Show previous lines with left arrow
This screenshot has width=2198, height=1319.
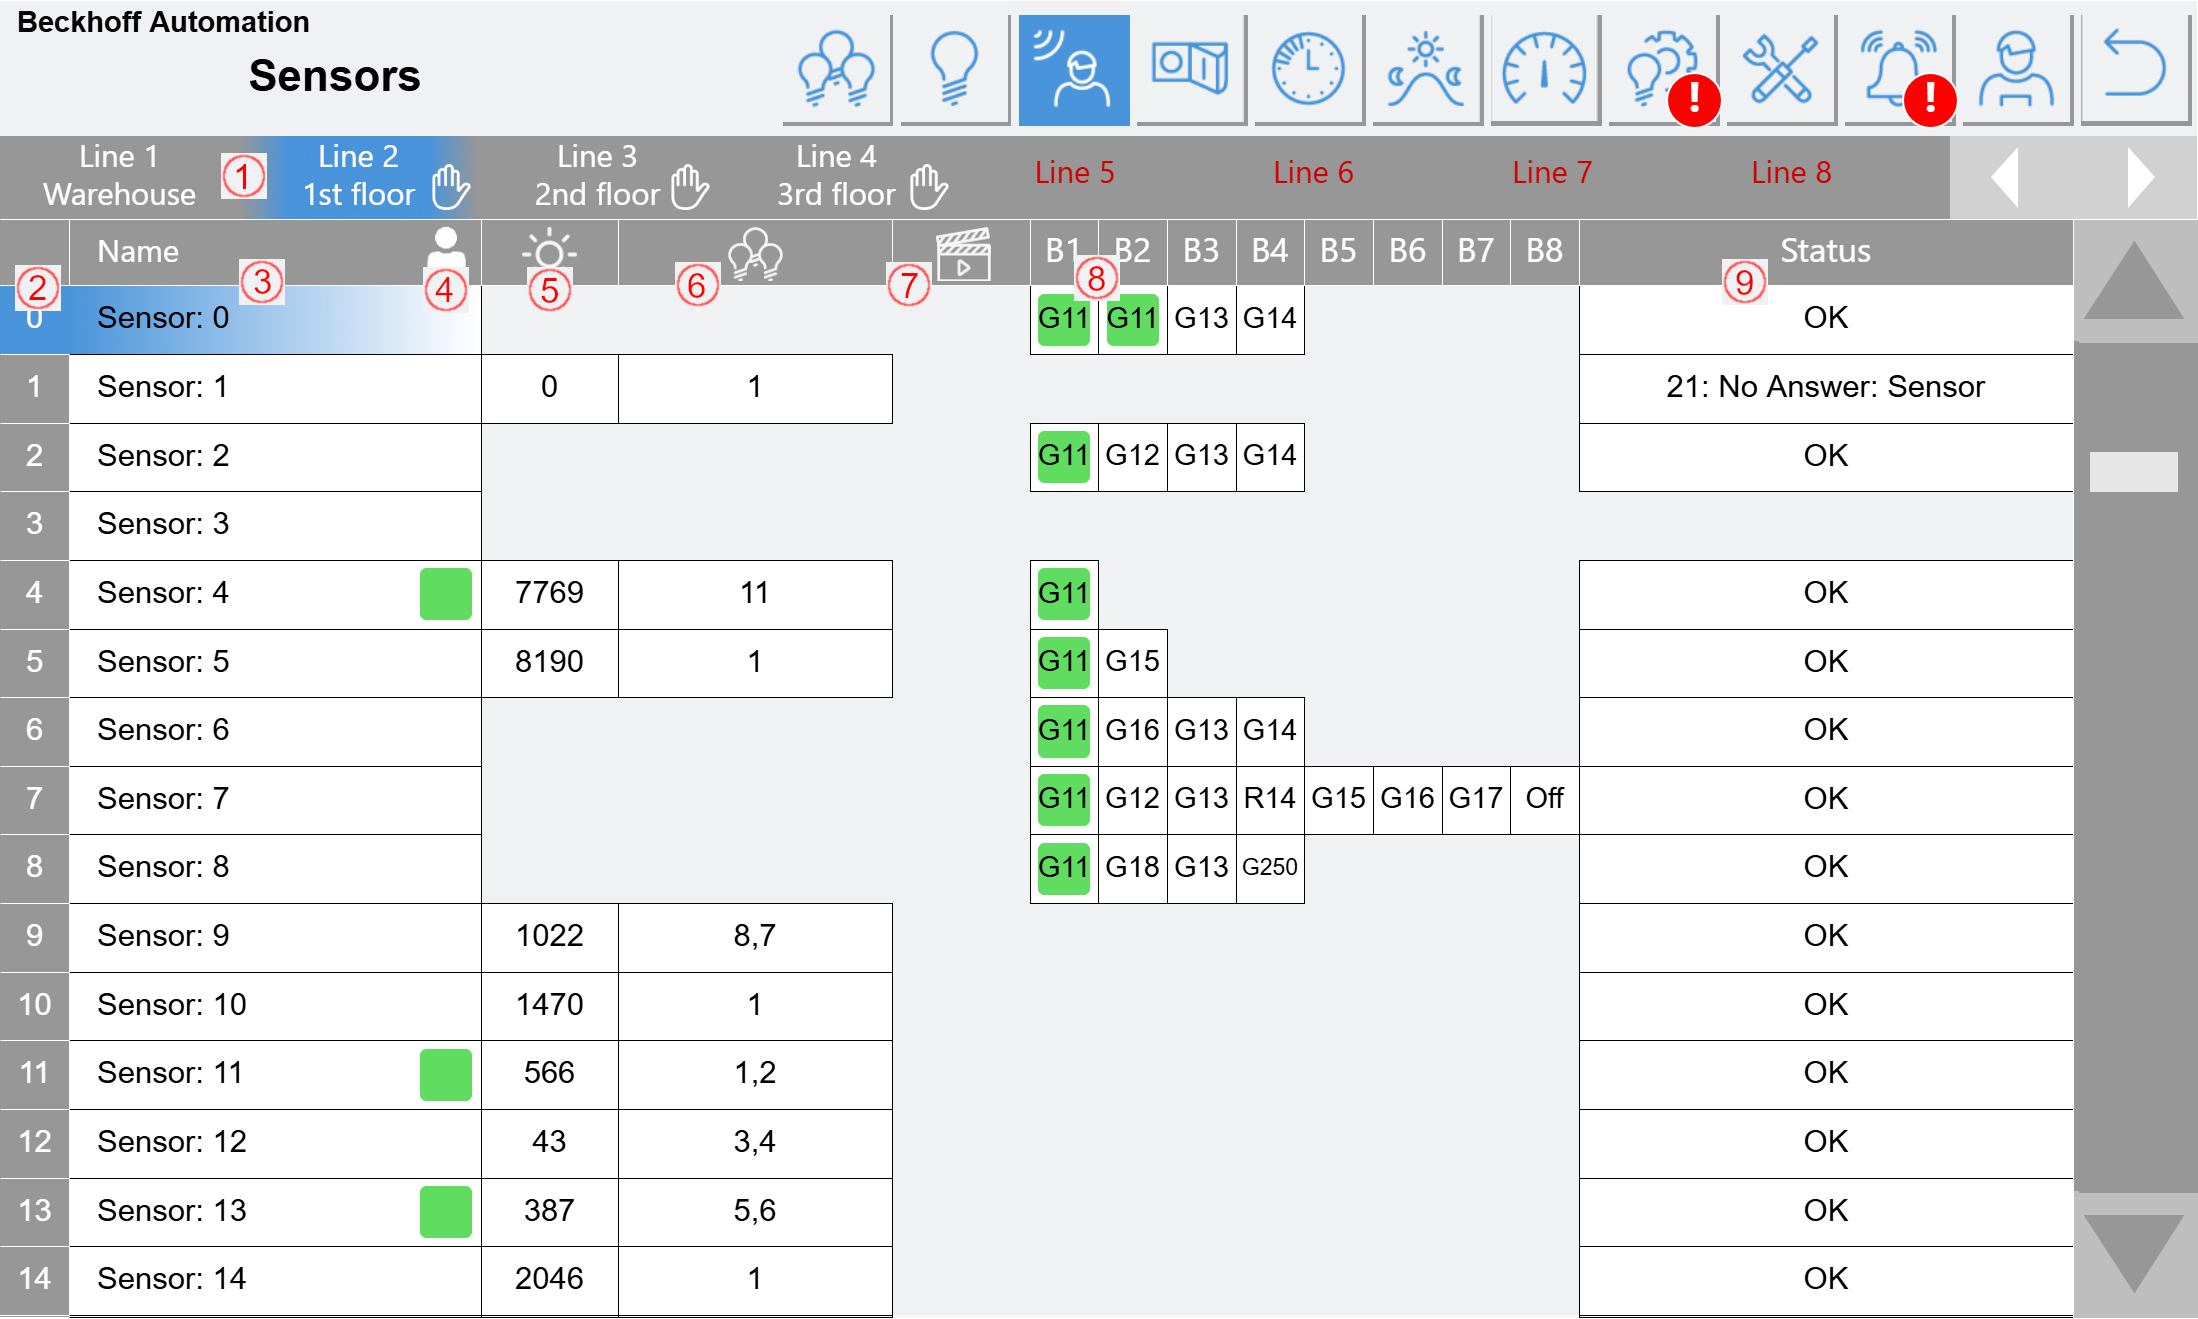click(2005, 177)
